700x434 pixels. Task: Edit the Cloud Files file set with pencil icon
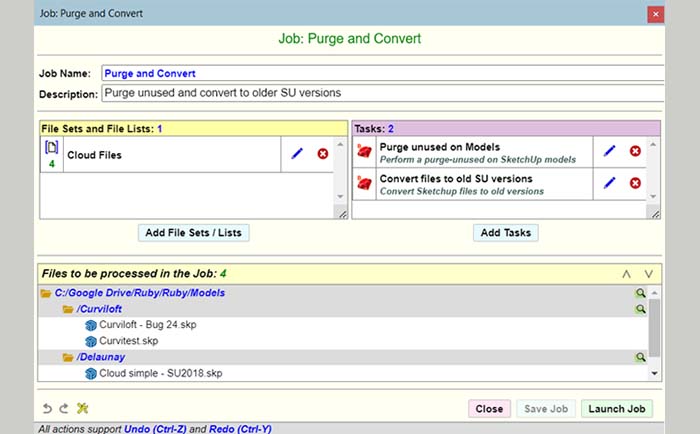(x=296, y=153)
